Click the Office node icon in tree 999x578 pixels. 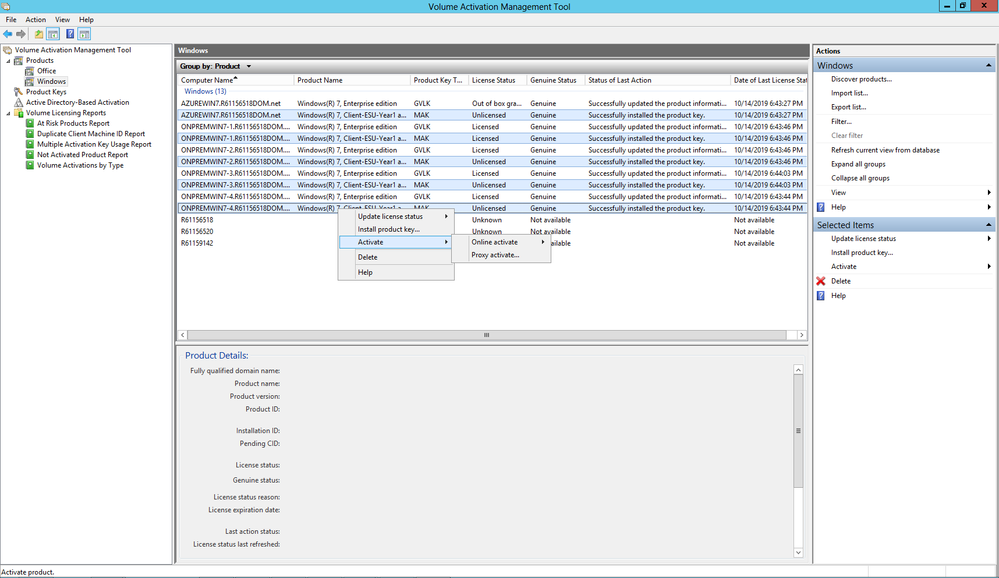coord(29,71)
